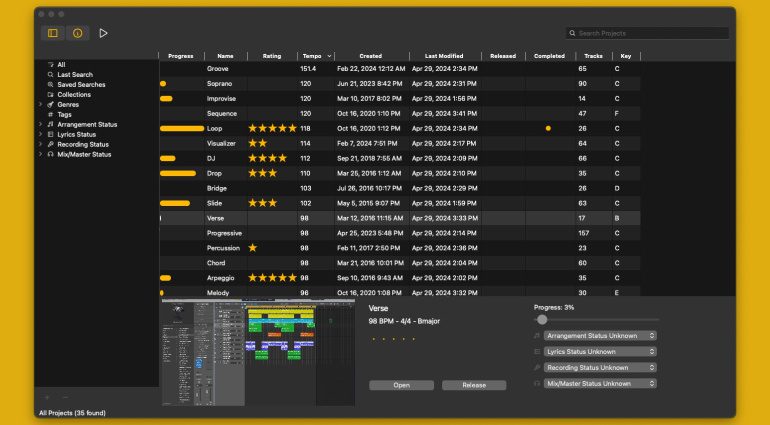770x425 pixels.
Task: Sort by the Last Modified column header
Action: (x=443, y=56)
